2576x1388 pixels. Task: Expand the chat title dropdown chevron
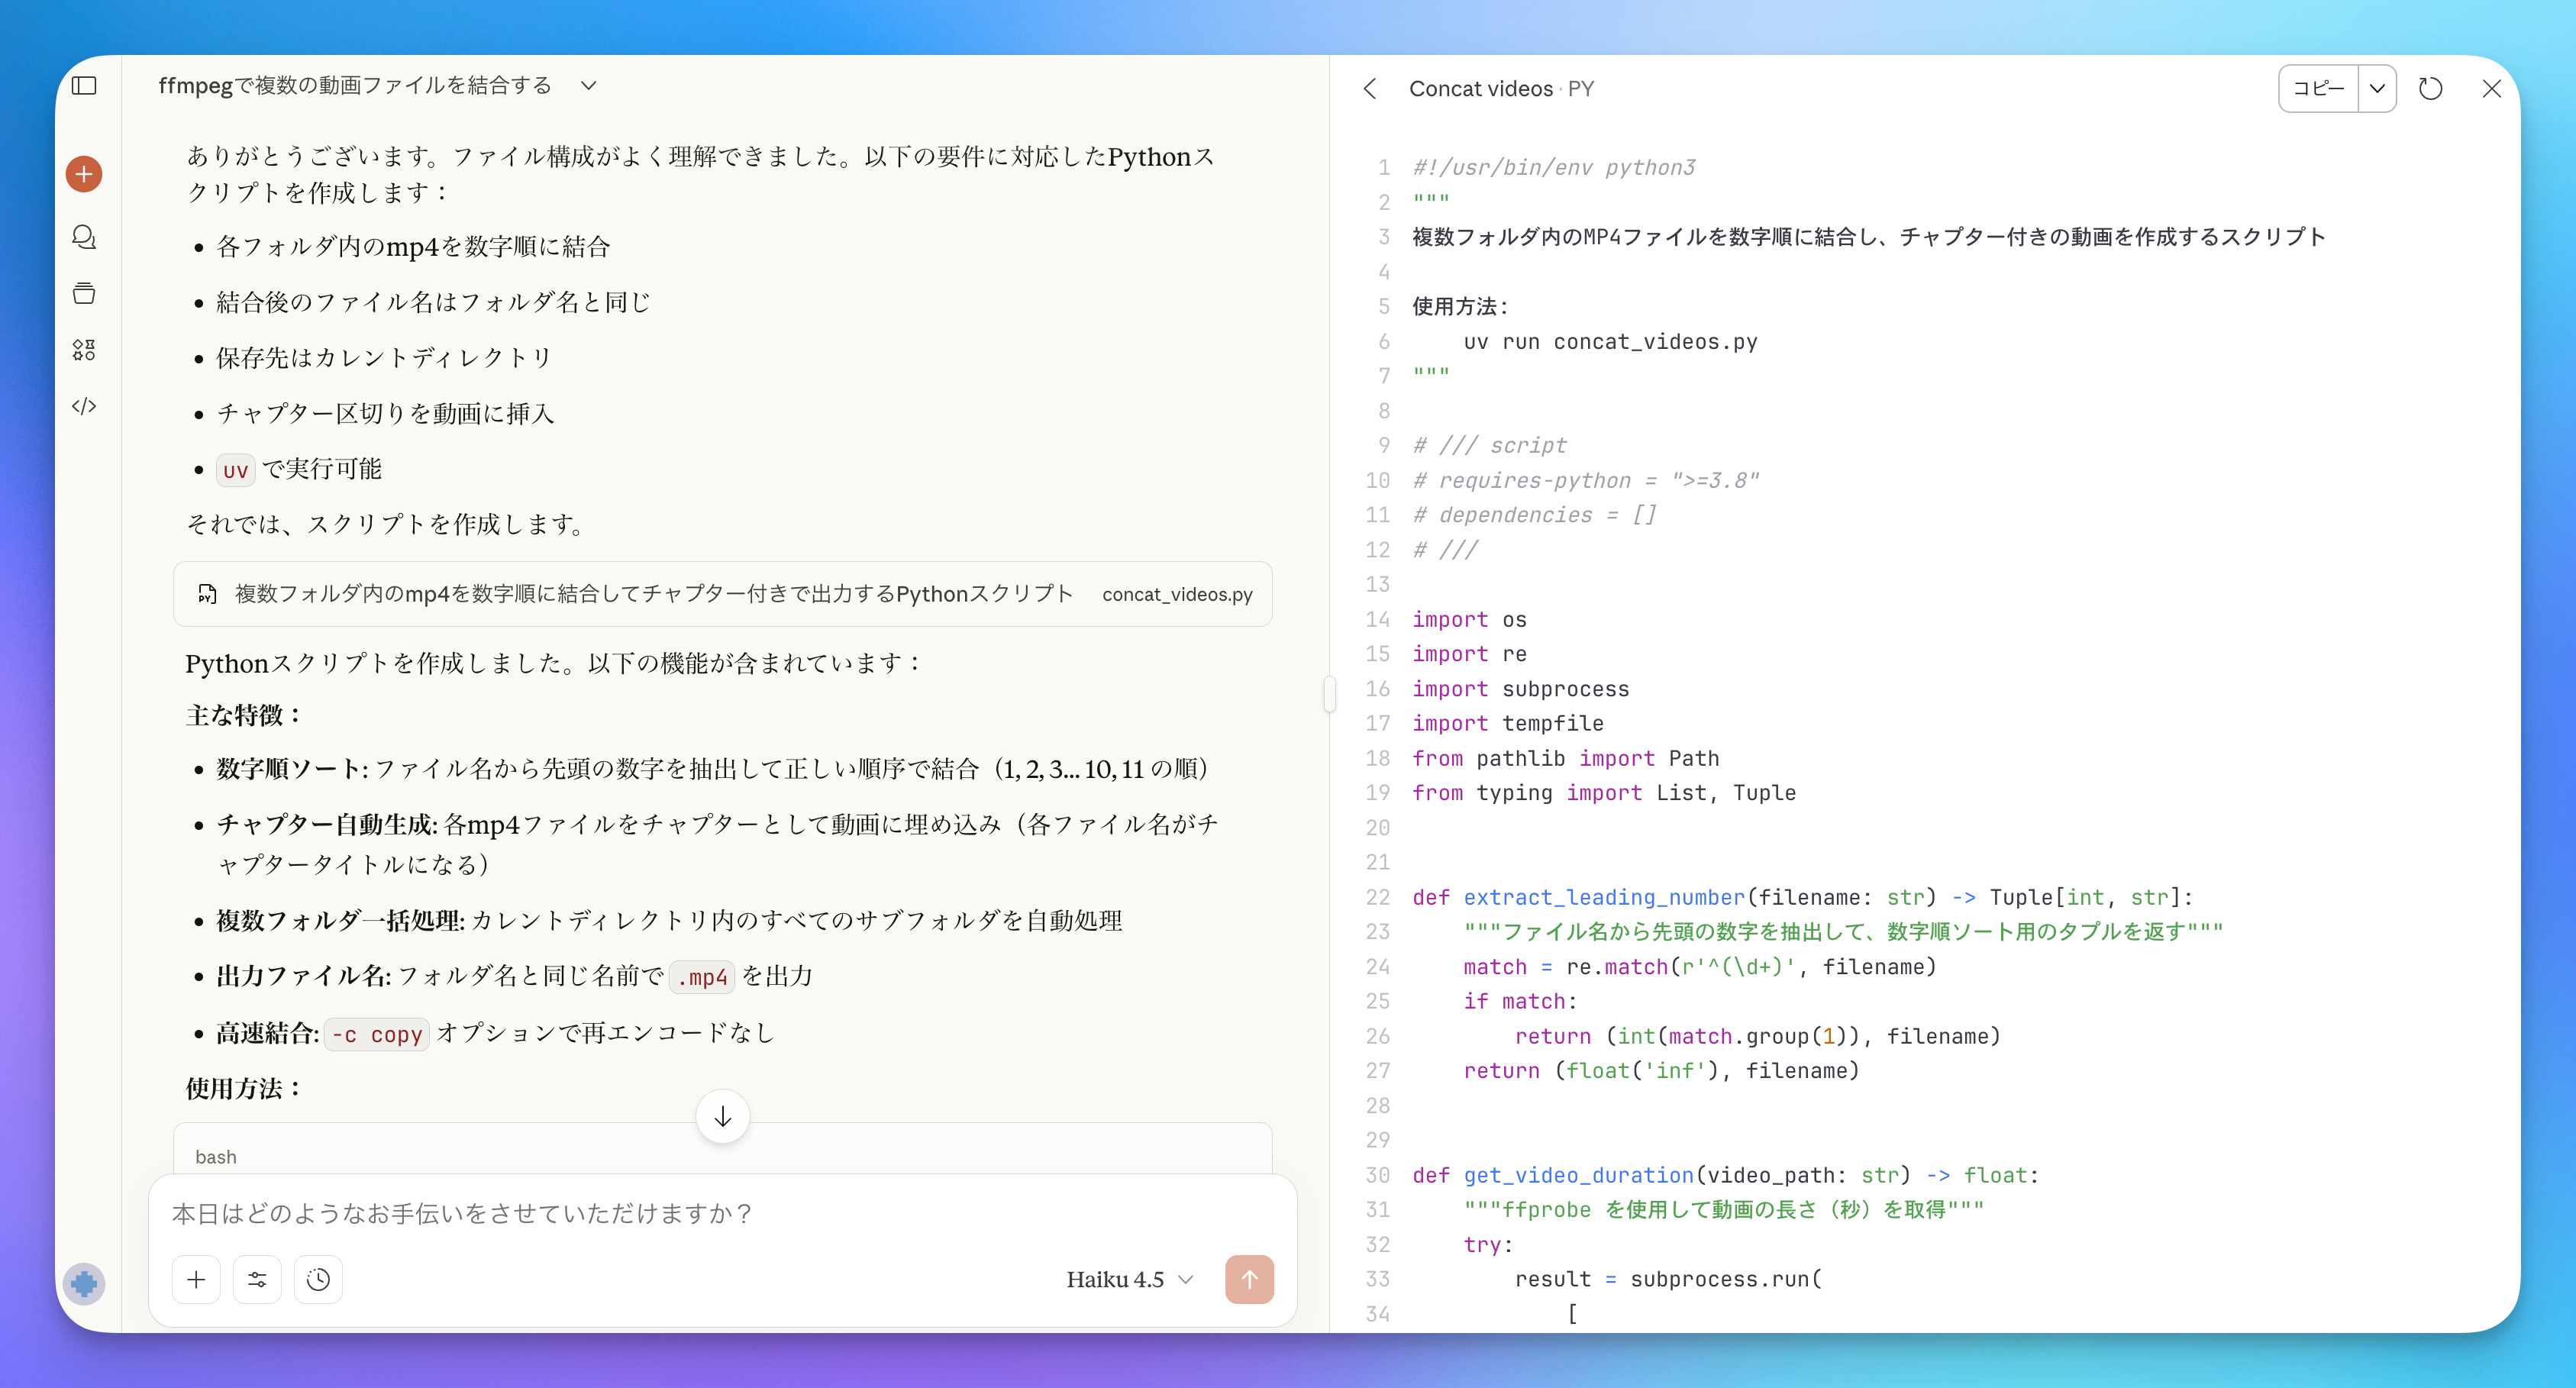589,86
